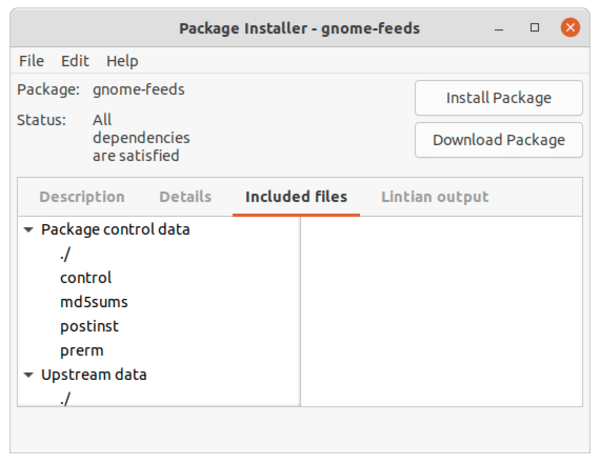Switch to the Details tab
600x463 pixels.
[185, 197]
